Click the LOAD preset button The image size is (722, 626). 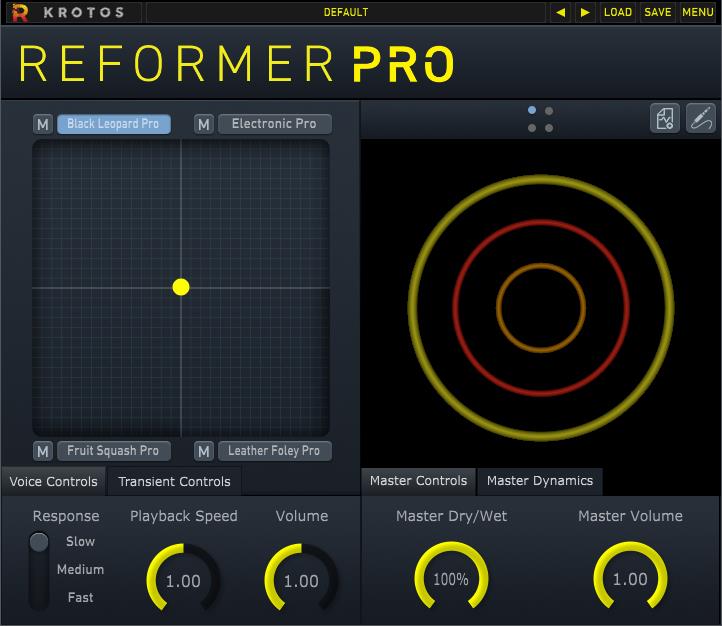617,12
